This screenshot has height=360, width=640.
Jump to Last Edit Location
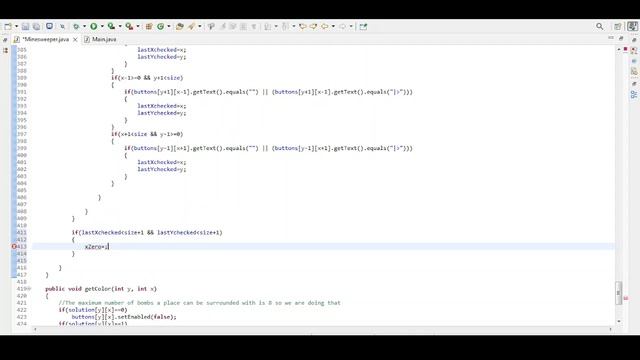pos(302,27)
